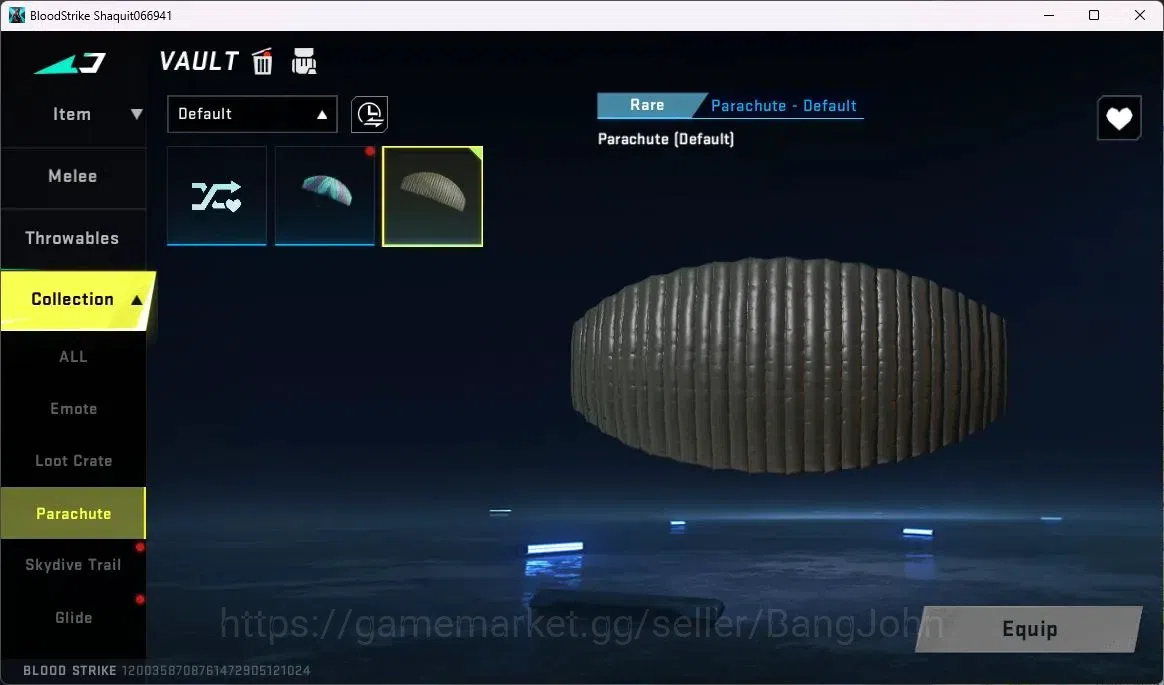Switch to Skydive Trail subcategory
This screenshot has width=1164, height=685.
73,565
